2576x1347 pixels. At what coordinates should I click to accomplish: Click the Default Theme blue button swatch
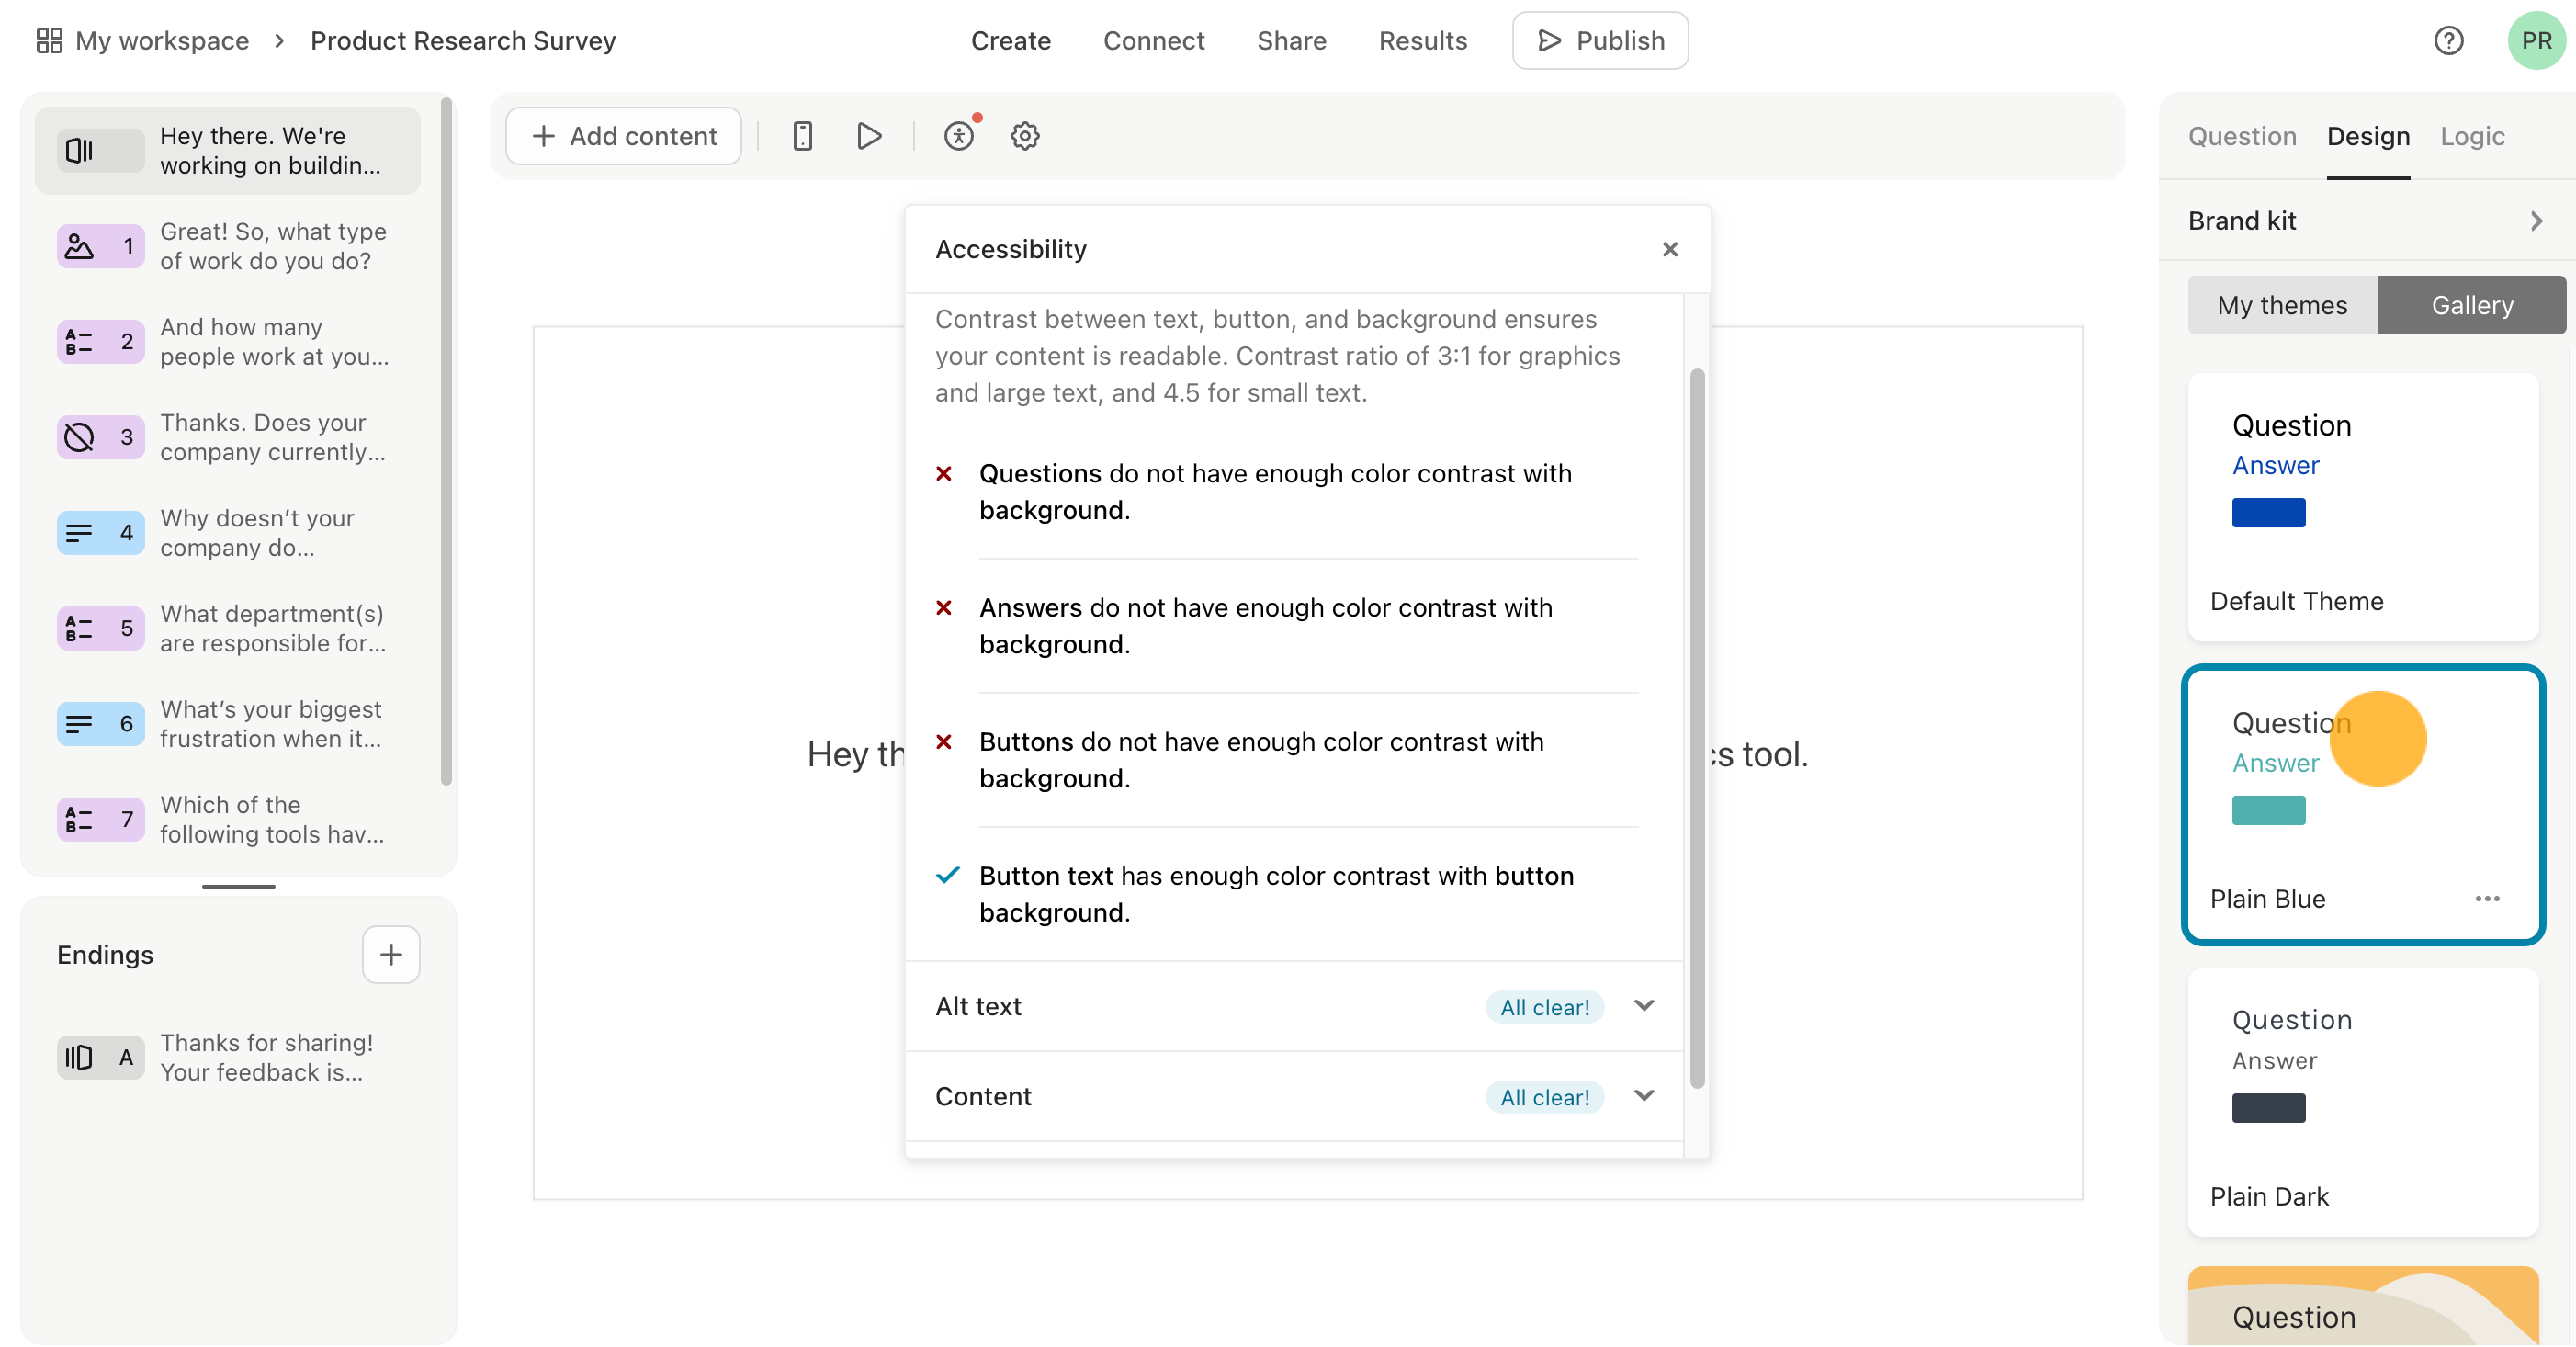[2268, 512]
